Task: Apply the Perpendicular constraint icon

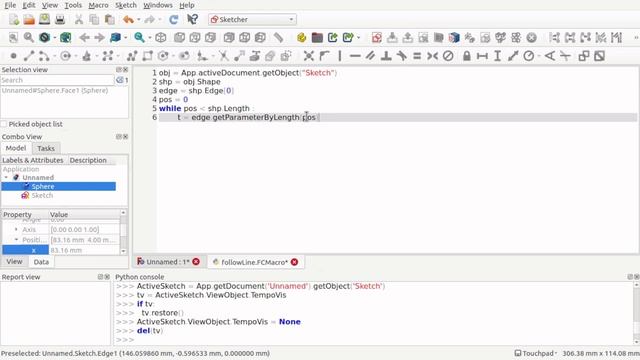Action: coord(386,56)
